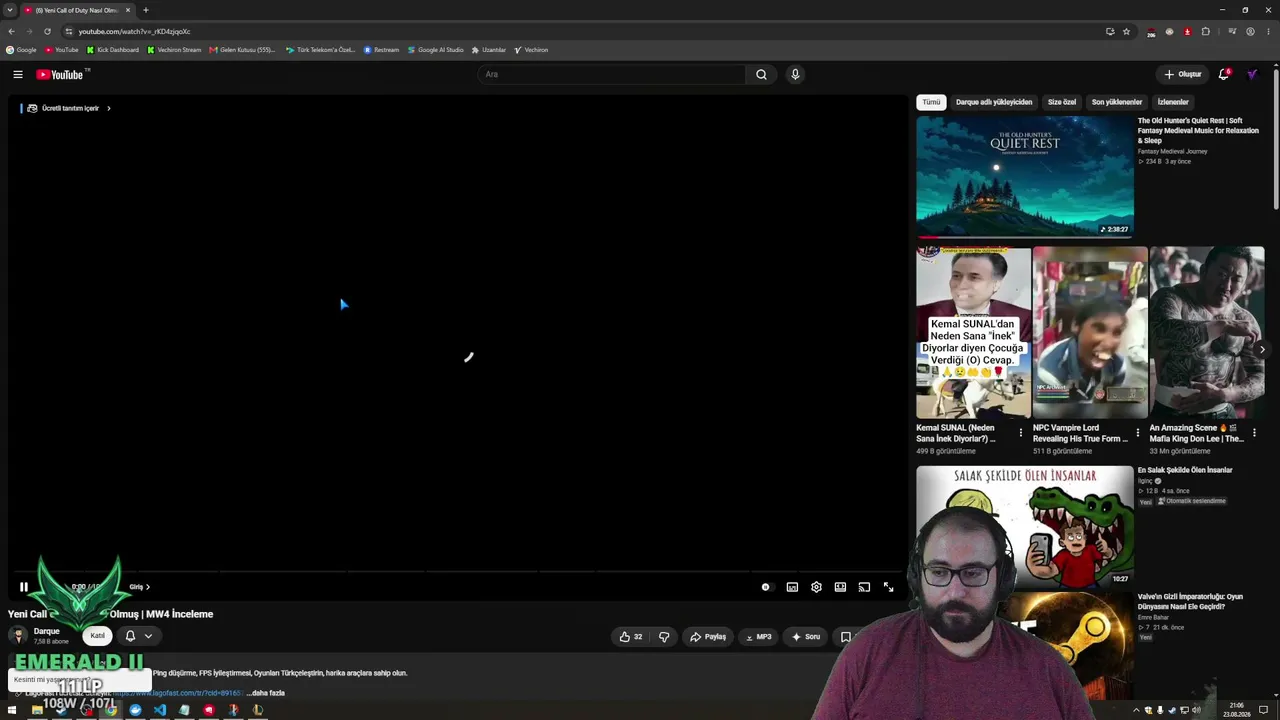Open the player settings gear
This screenshot has height=720, width=1280.
tap(816, 587)
